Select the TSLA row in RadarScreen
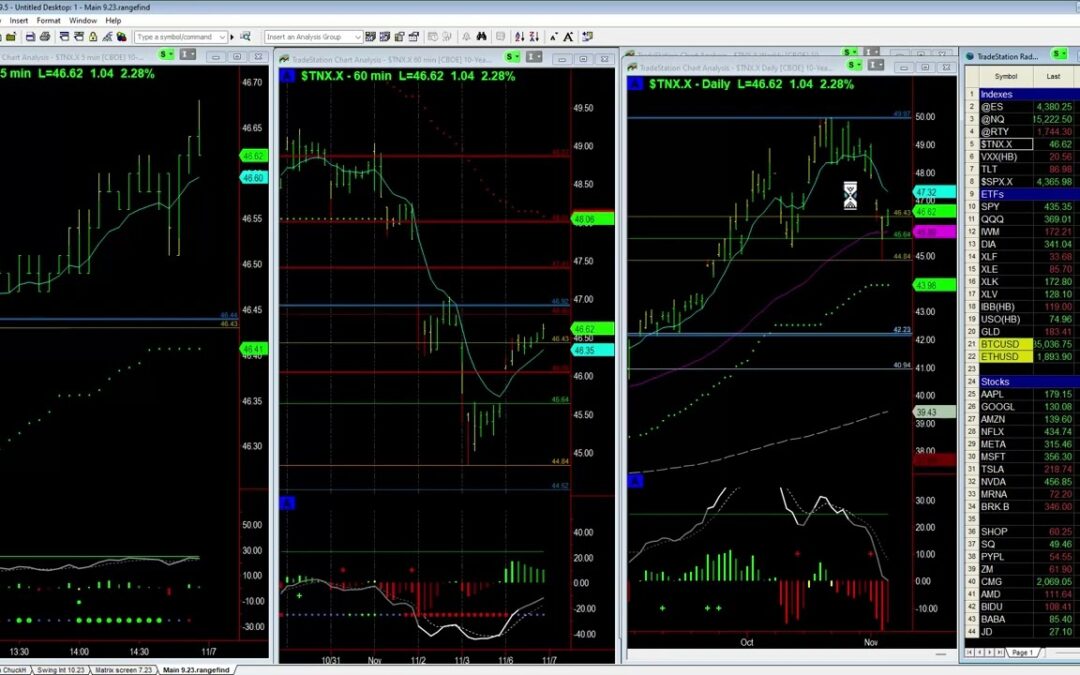Image resolution: width=1080 pixels, height=675 pixels. click(1022, 469)
